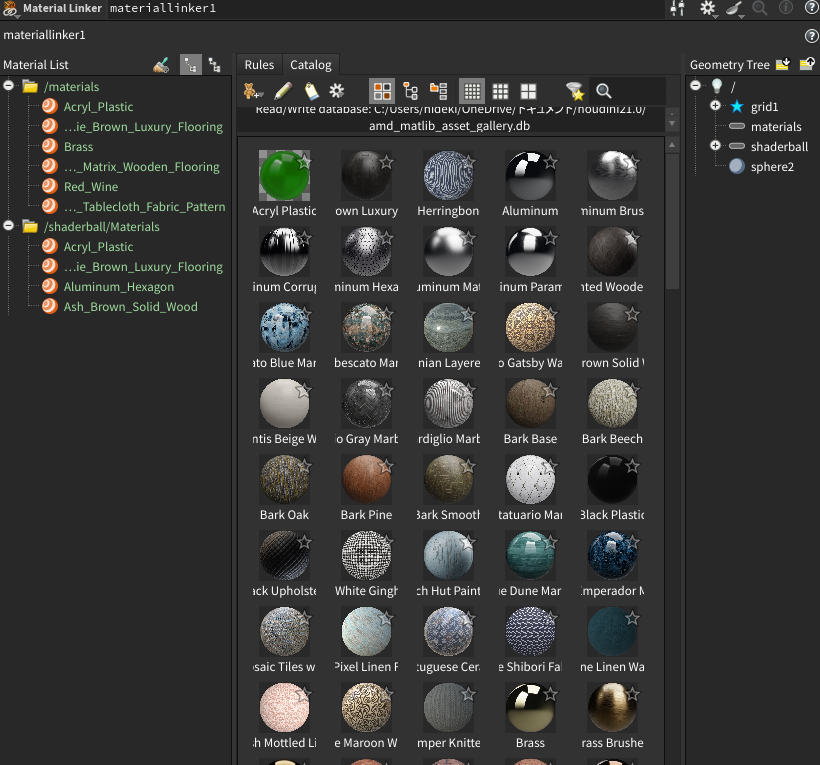
Task: Toggle folder list view in Catalog
Action: coord(438,92)
